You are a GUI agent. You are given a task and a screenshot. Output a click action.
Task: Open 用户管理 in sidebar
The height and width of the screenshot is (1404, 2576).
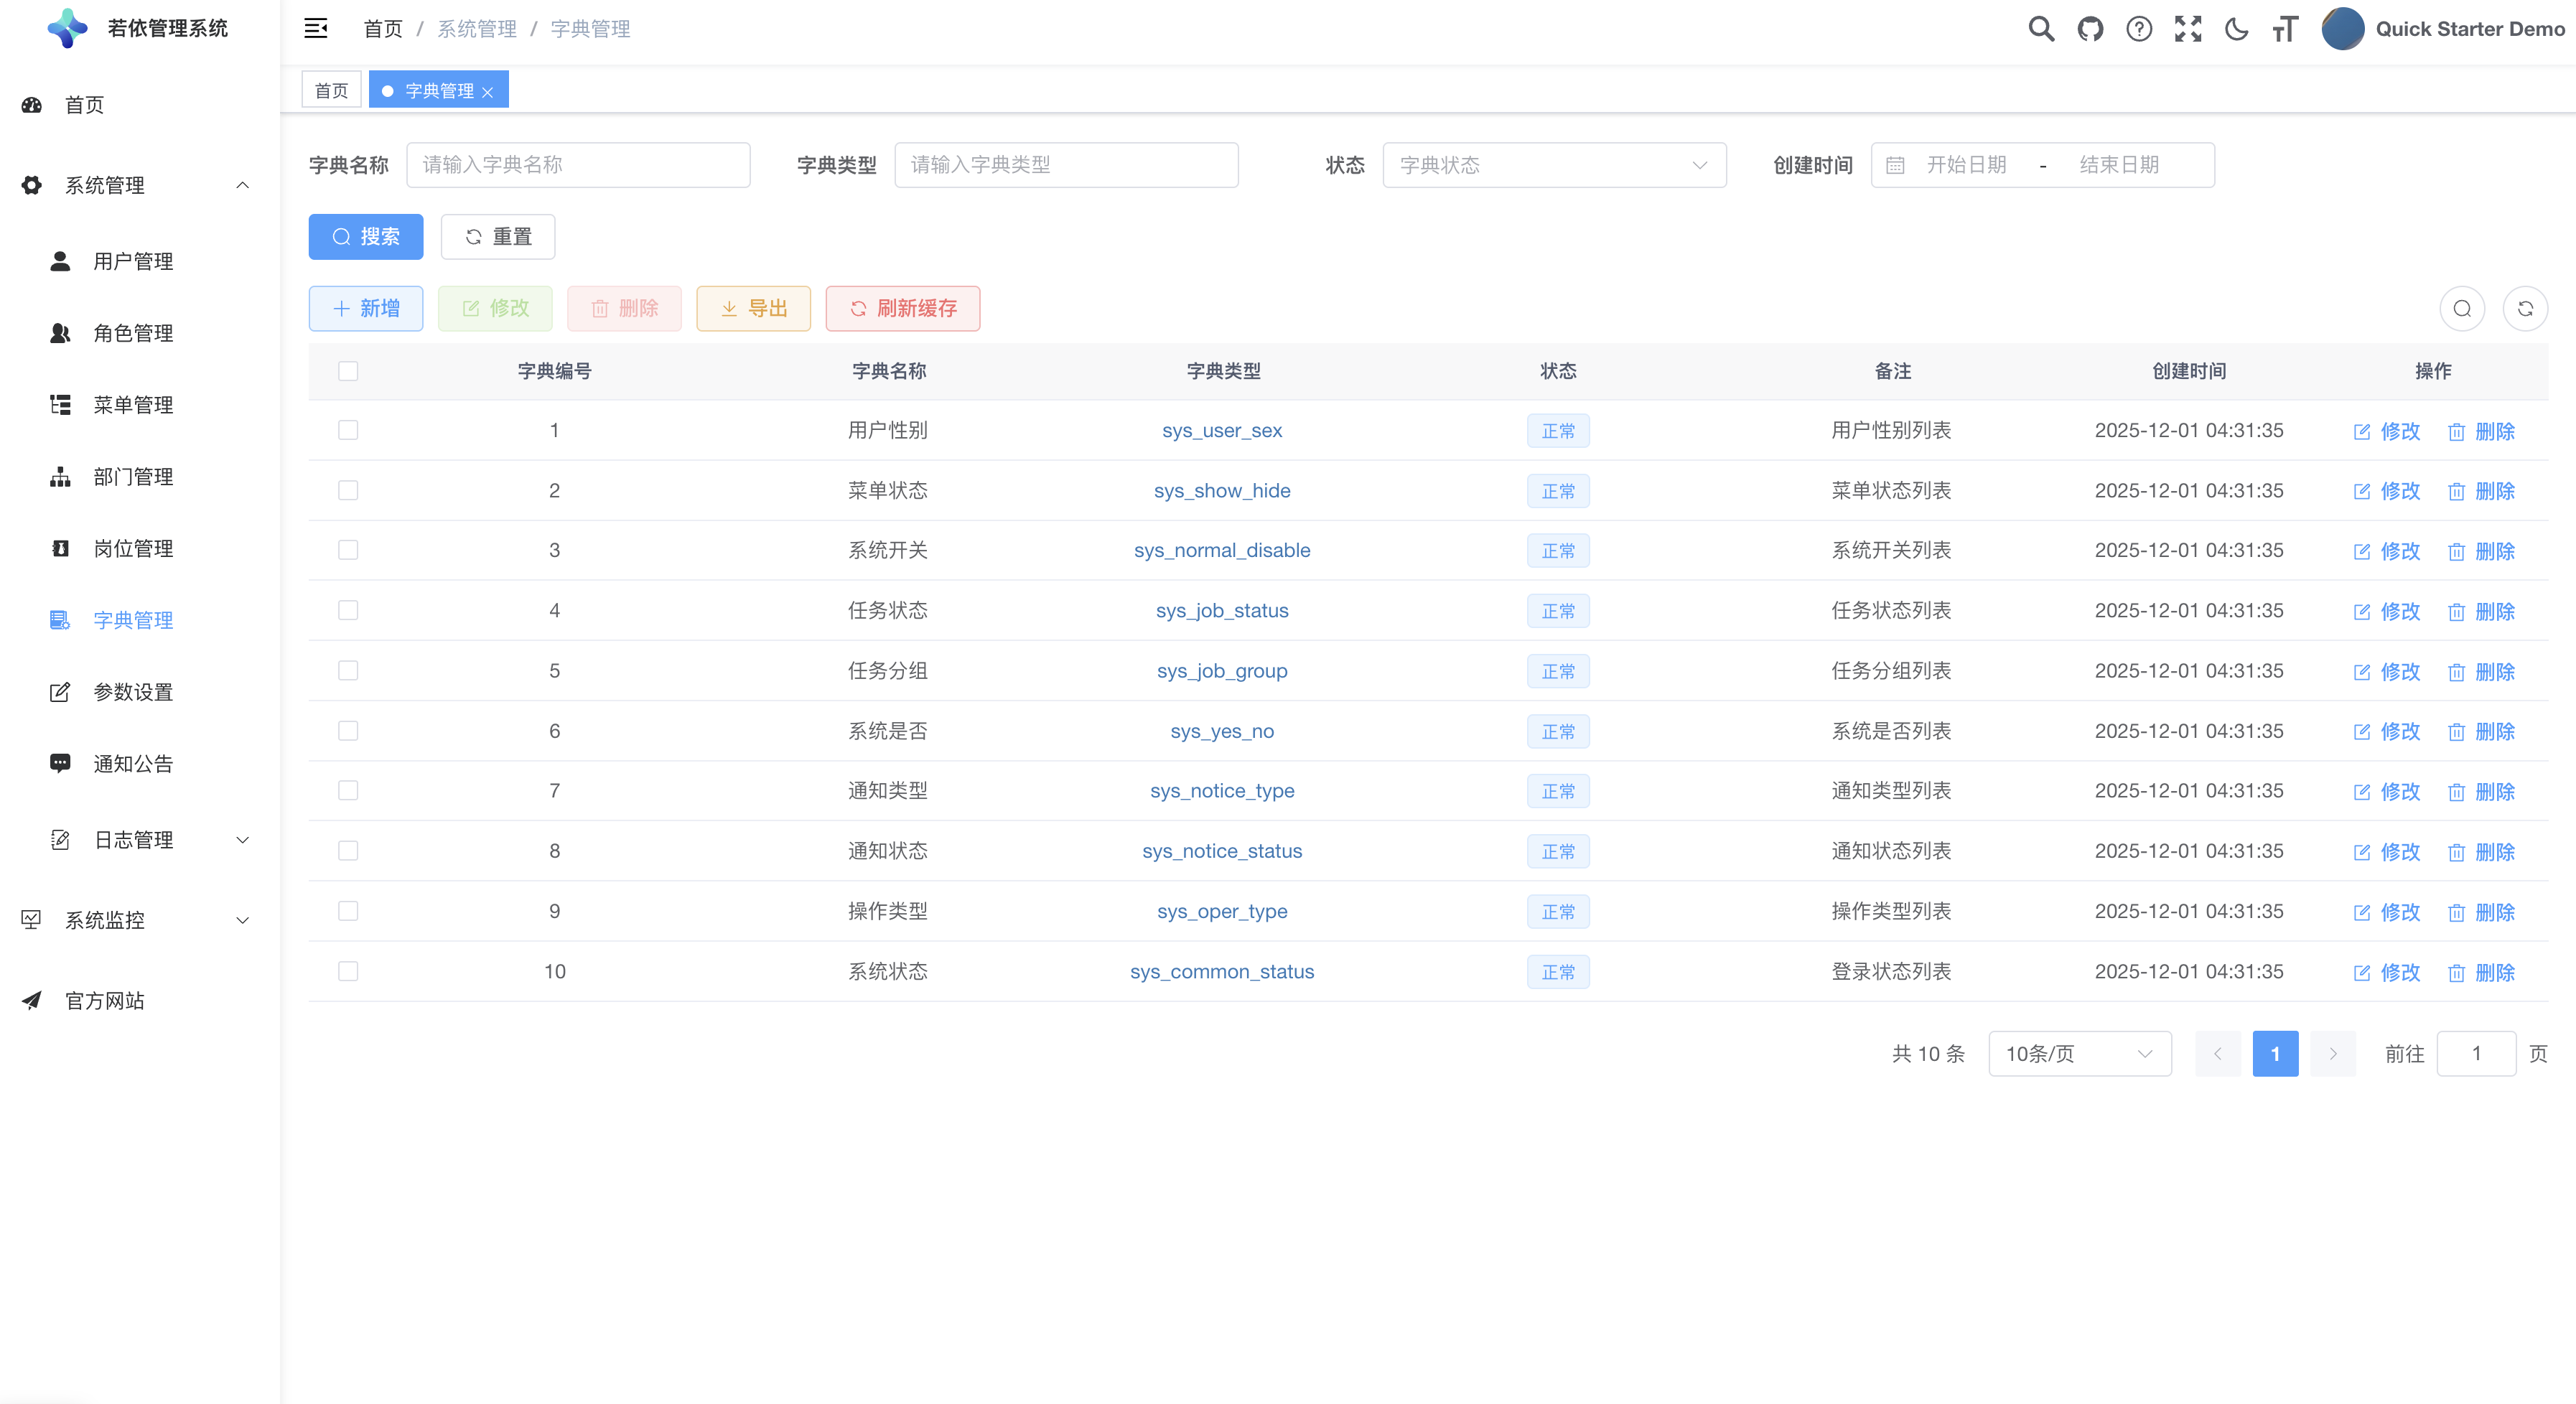point(133,262)
